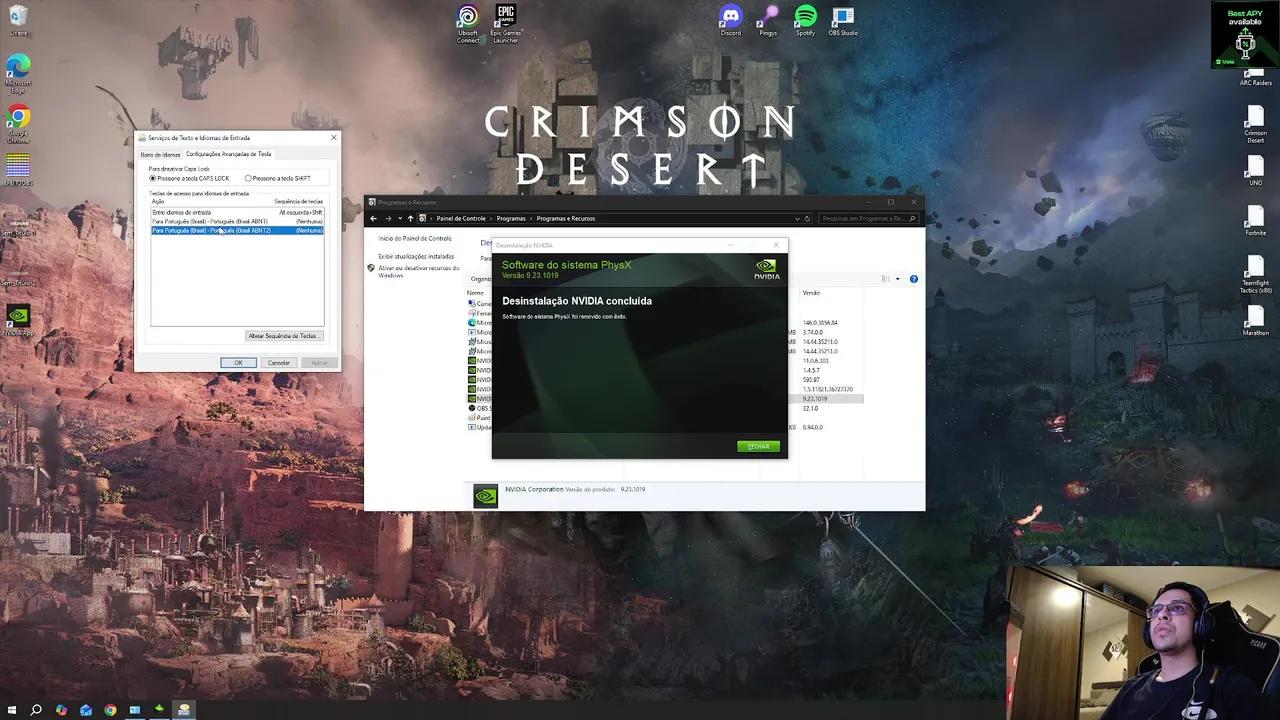
Task: Switch to the Barra de Idiomas tab
Action: [160, 155]
